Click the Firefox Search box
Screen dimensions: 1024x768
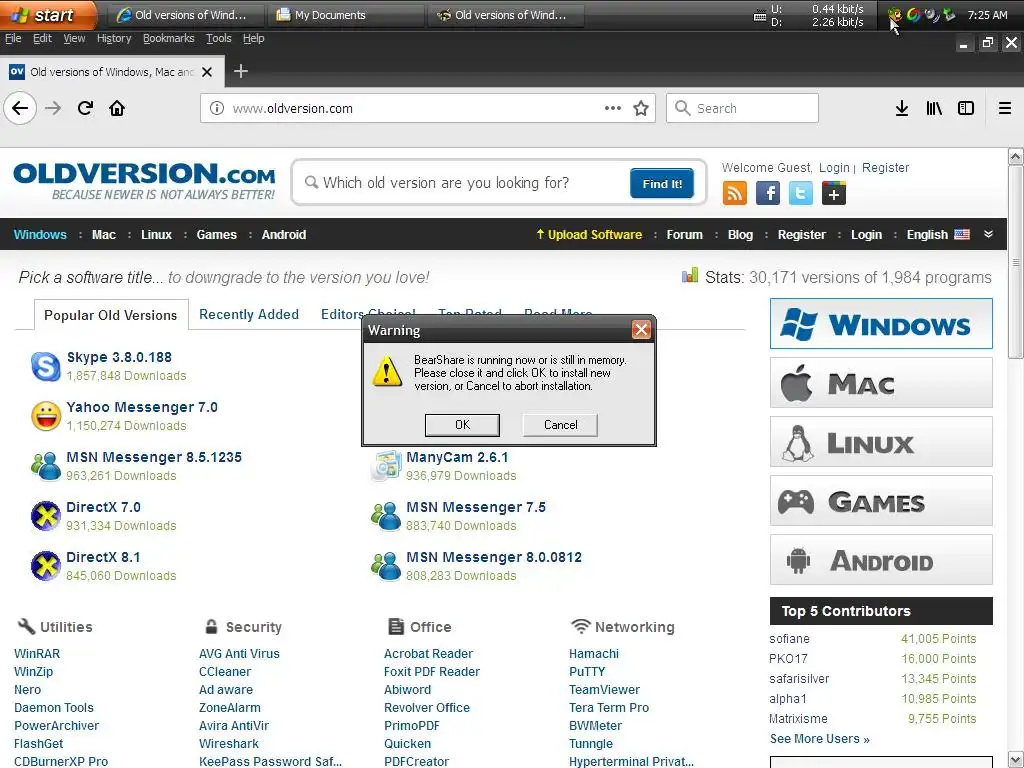(x=742, y=108)
